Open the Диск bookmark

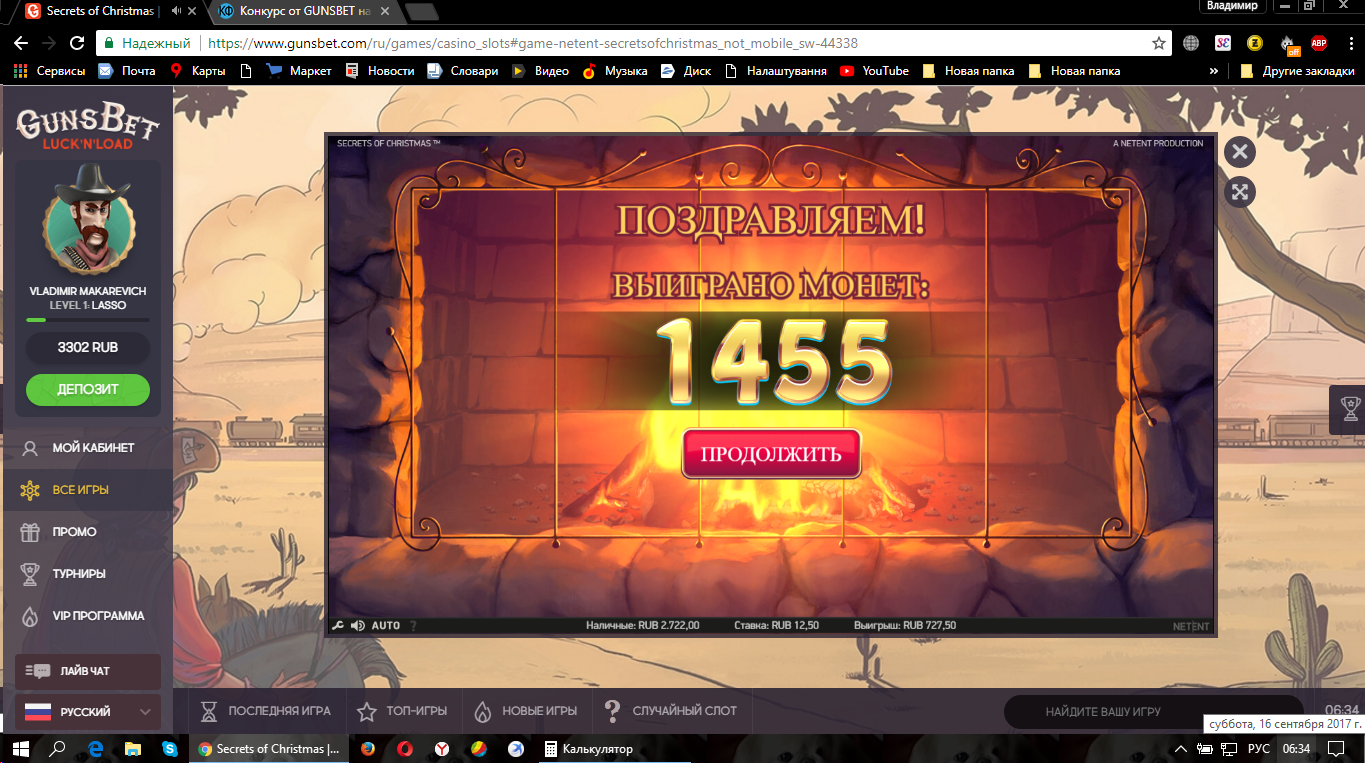(686, 71)
